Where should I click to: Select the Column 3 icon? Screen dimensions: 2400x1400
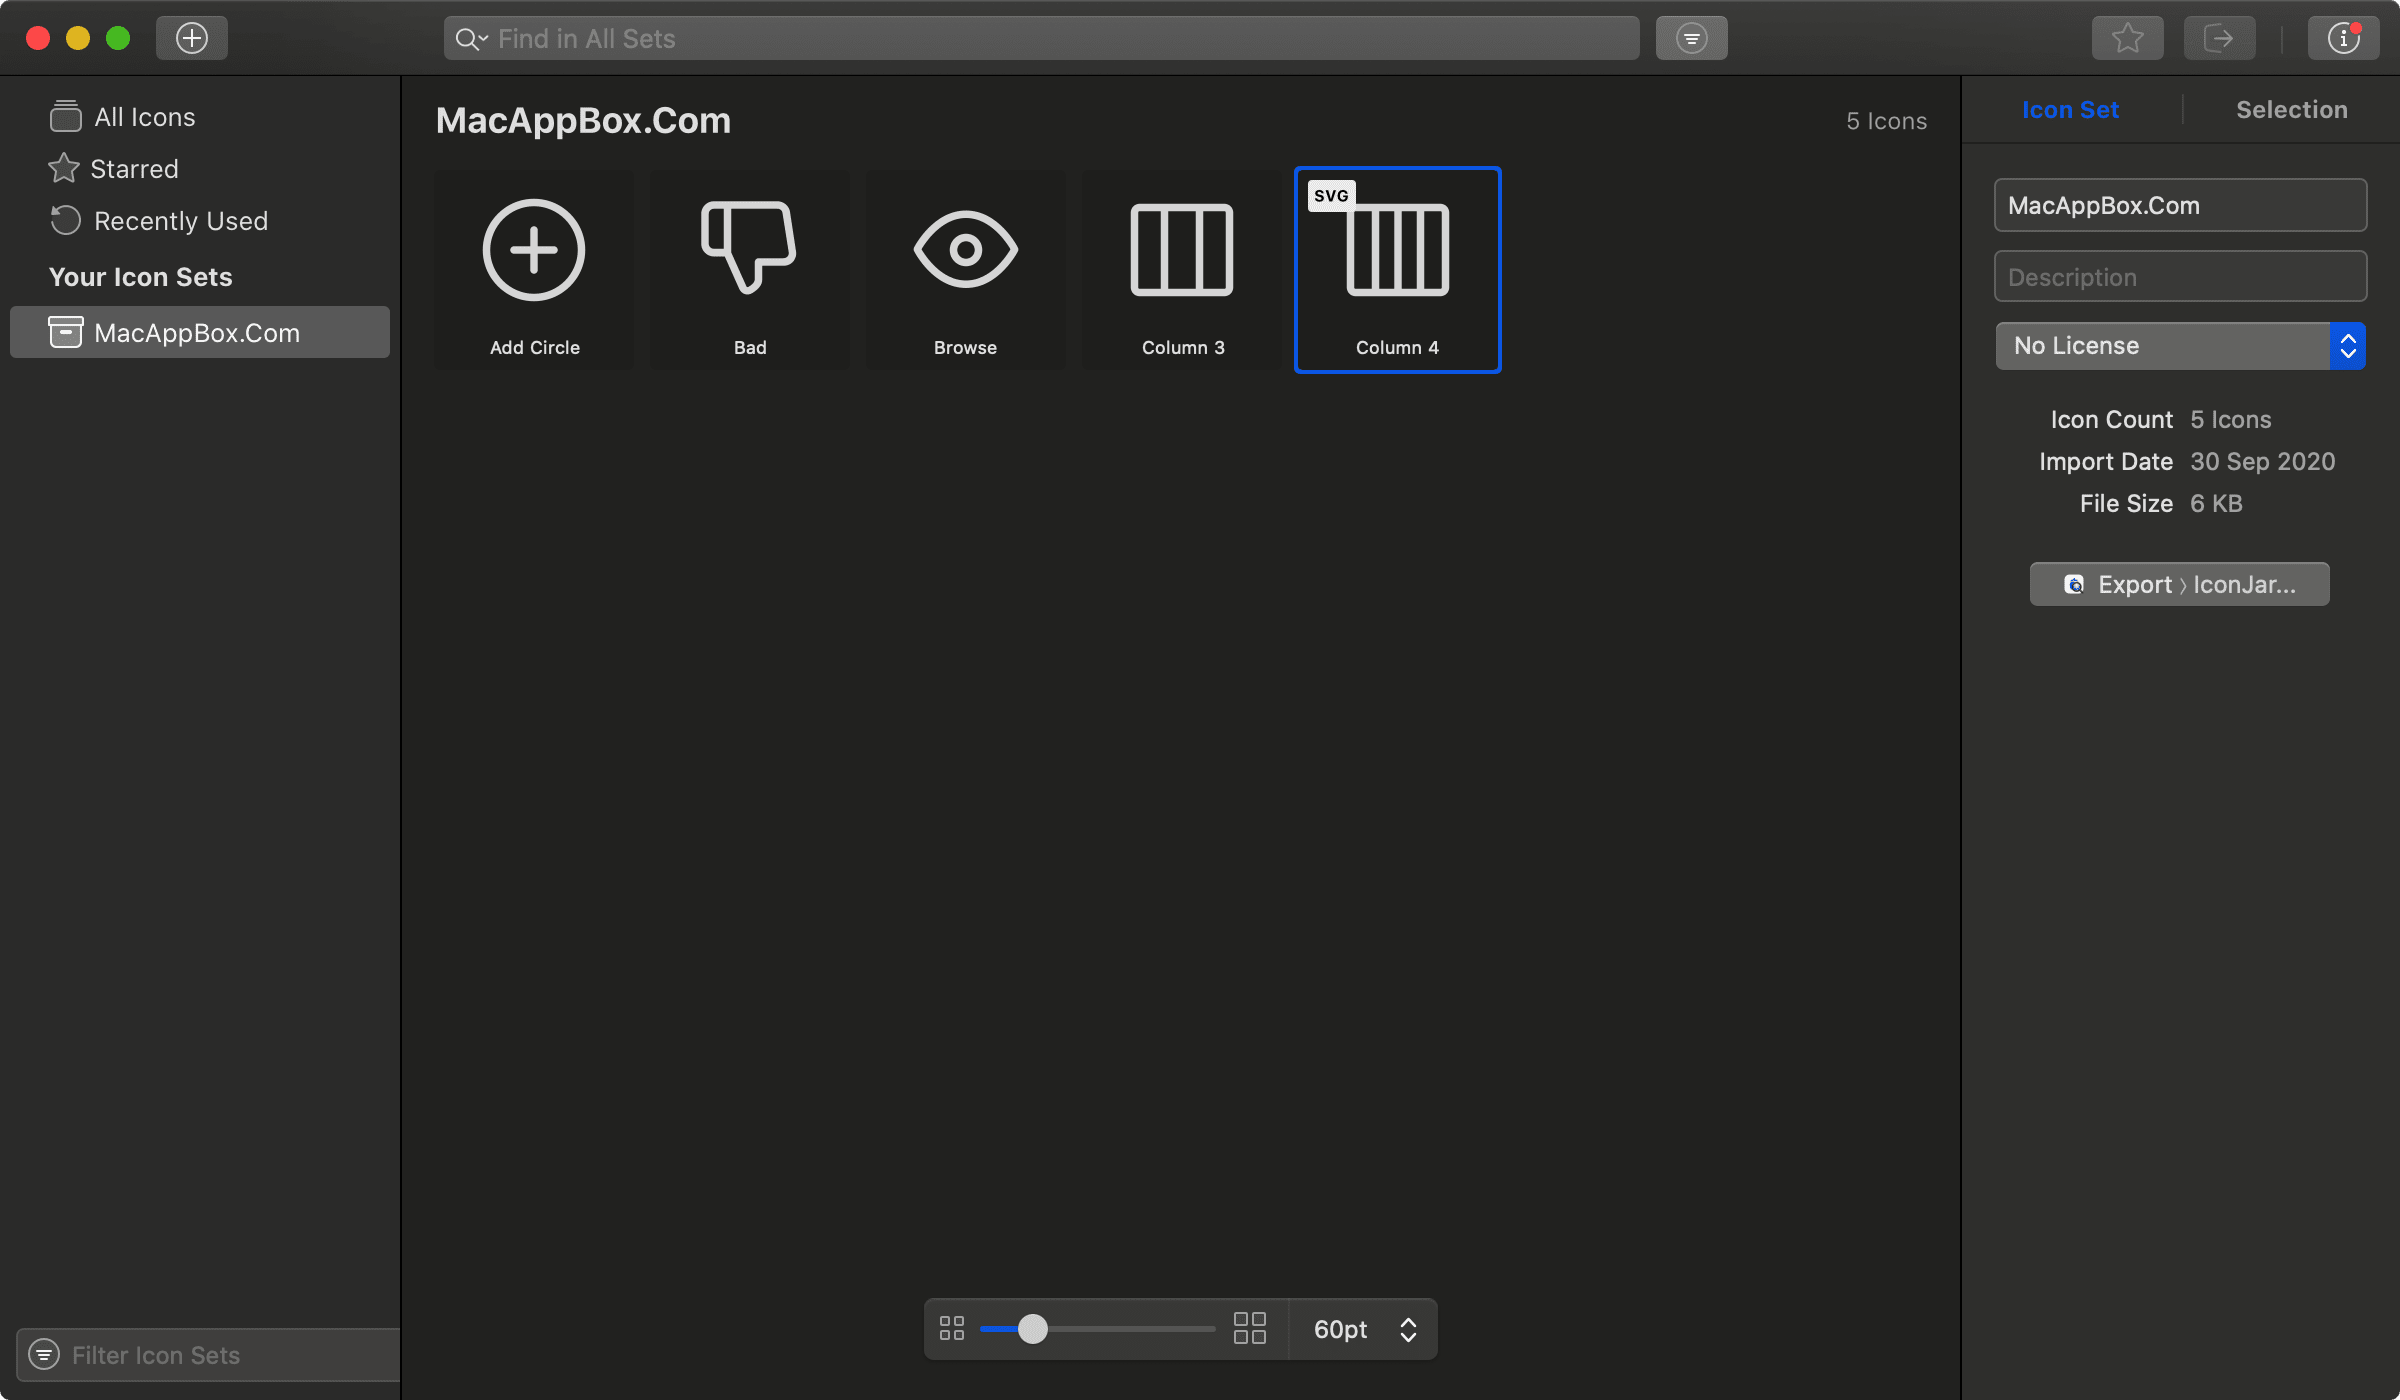click(x=1182, y=270)
